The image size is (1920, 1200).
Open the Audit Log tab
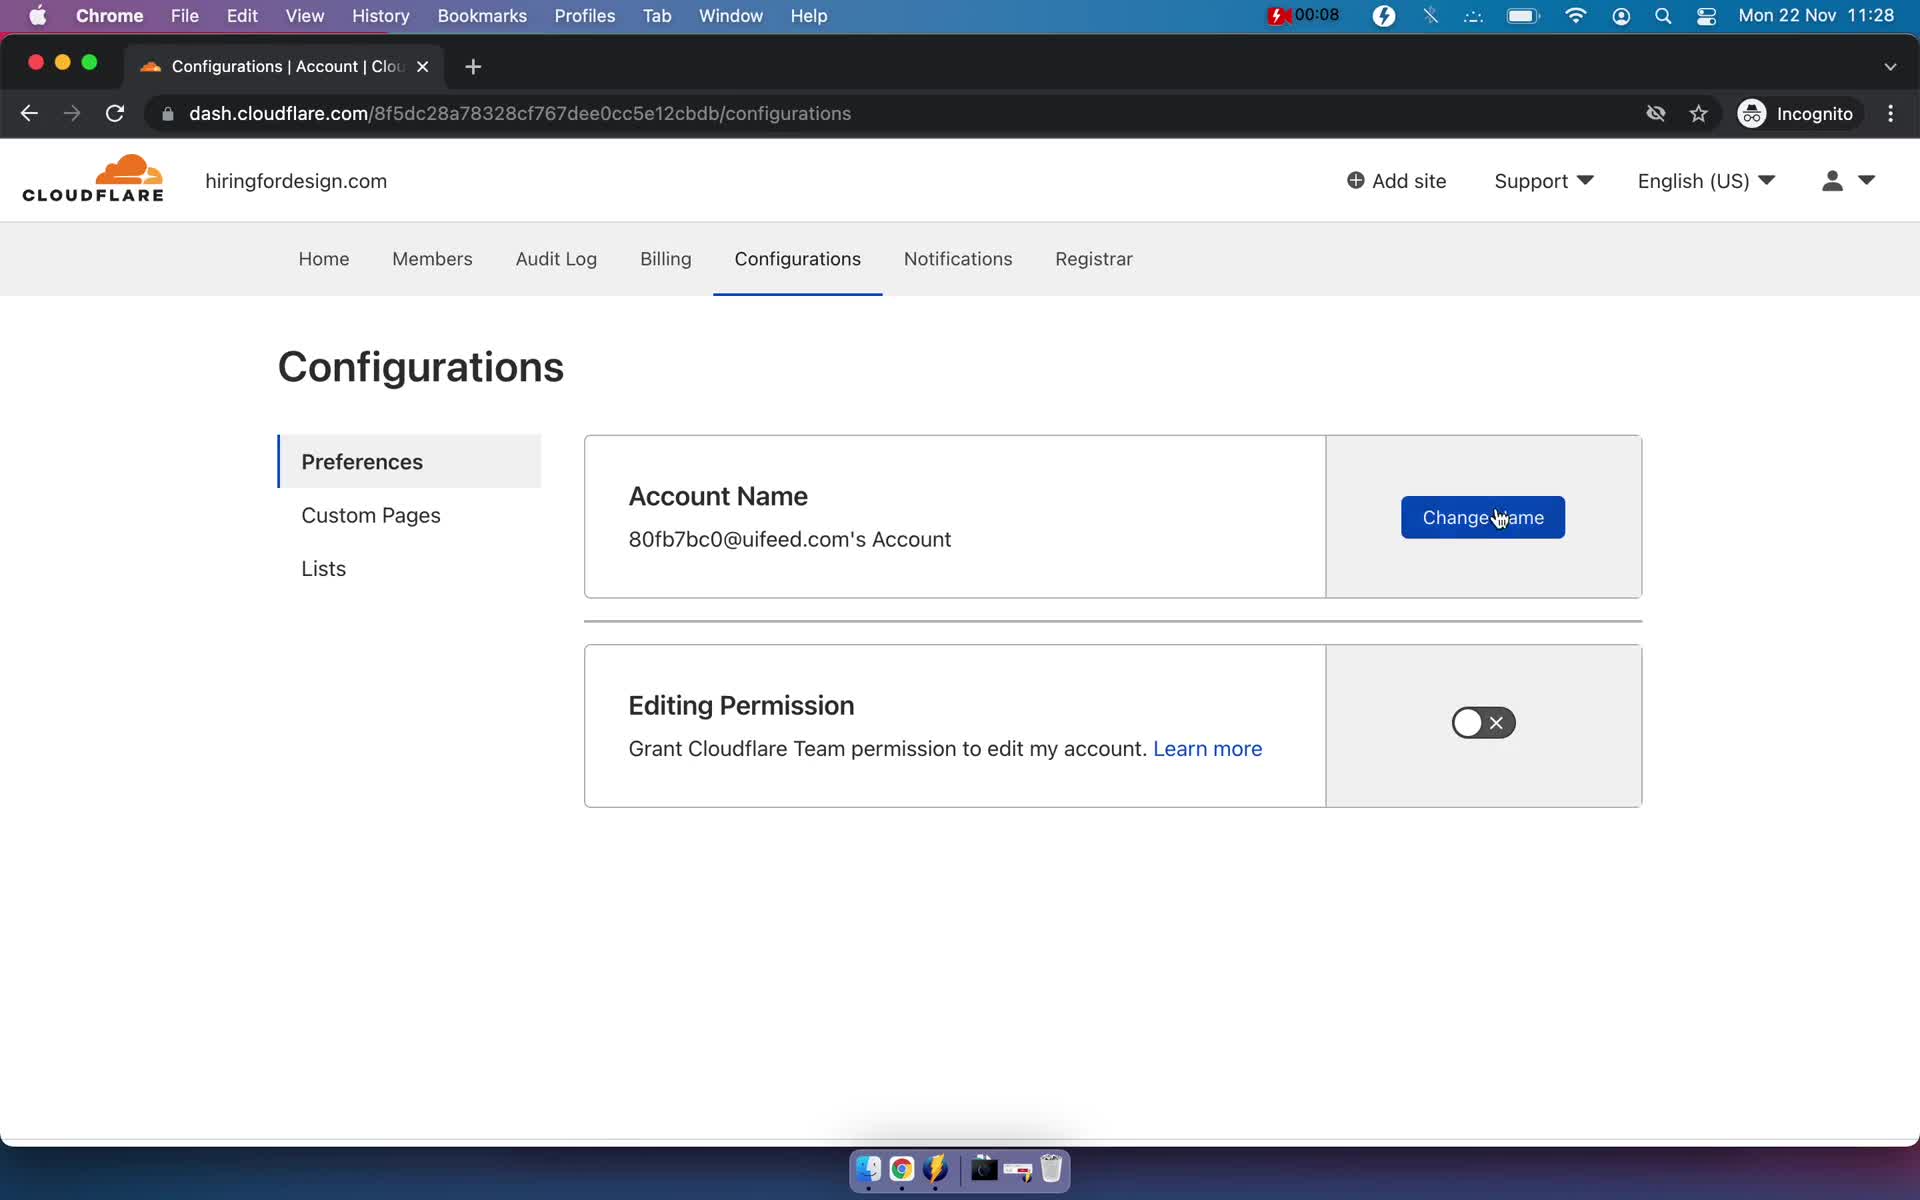(556, 259)
